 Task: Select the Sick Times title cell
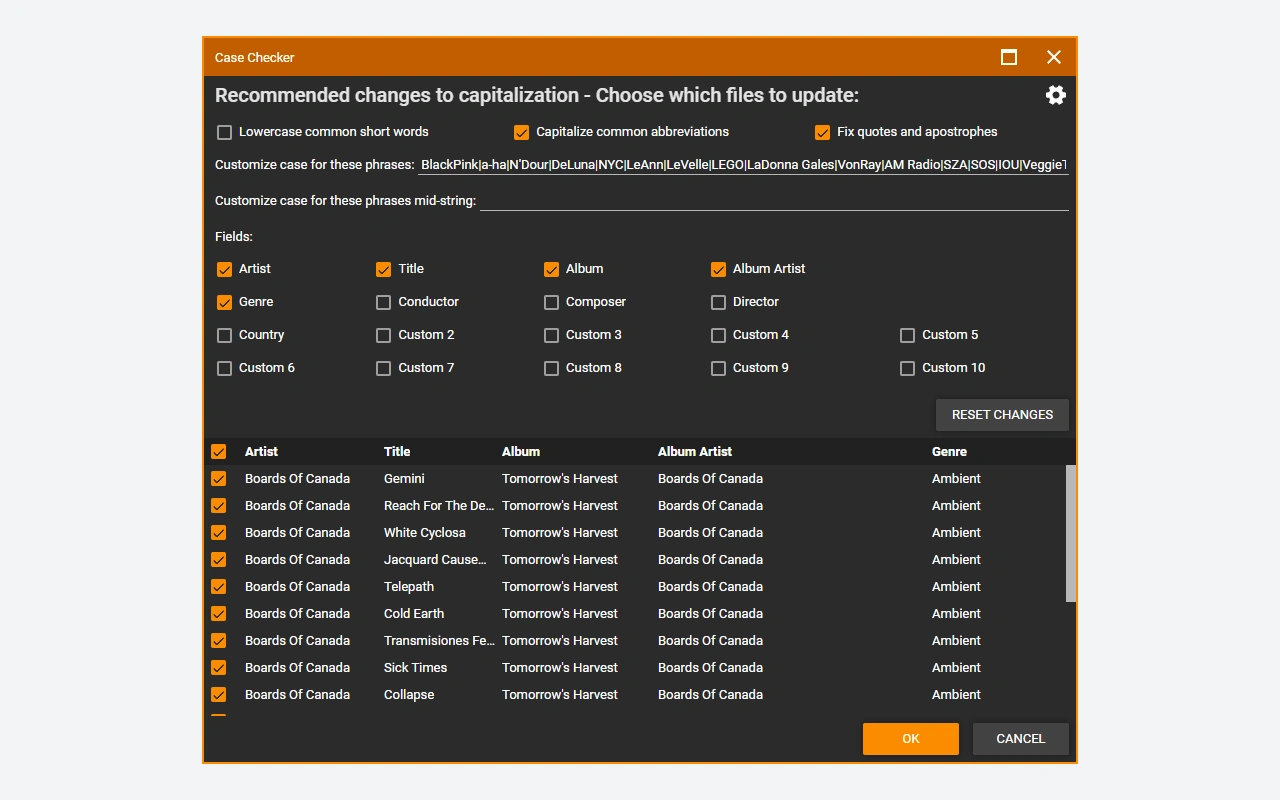pyautogui.click(x=416, y=668)
